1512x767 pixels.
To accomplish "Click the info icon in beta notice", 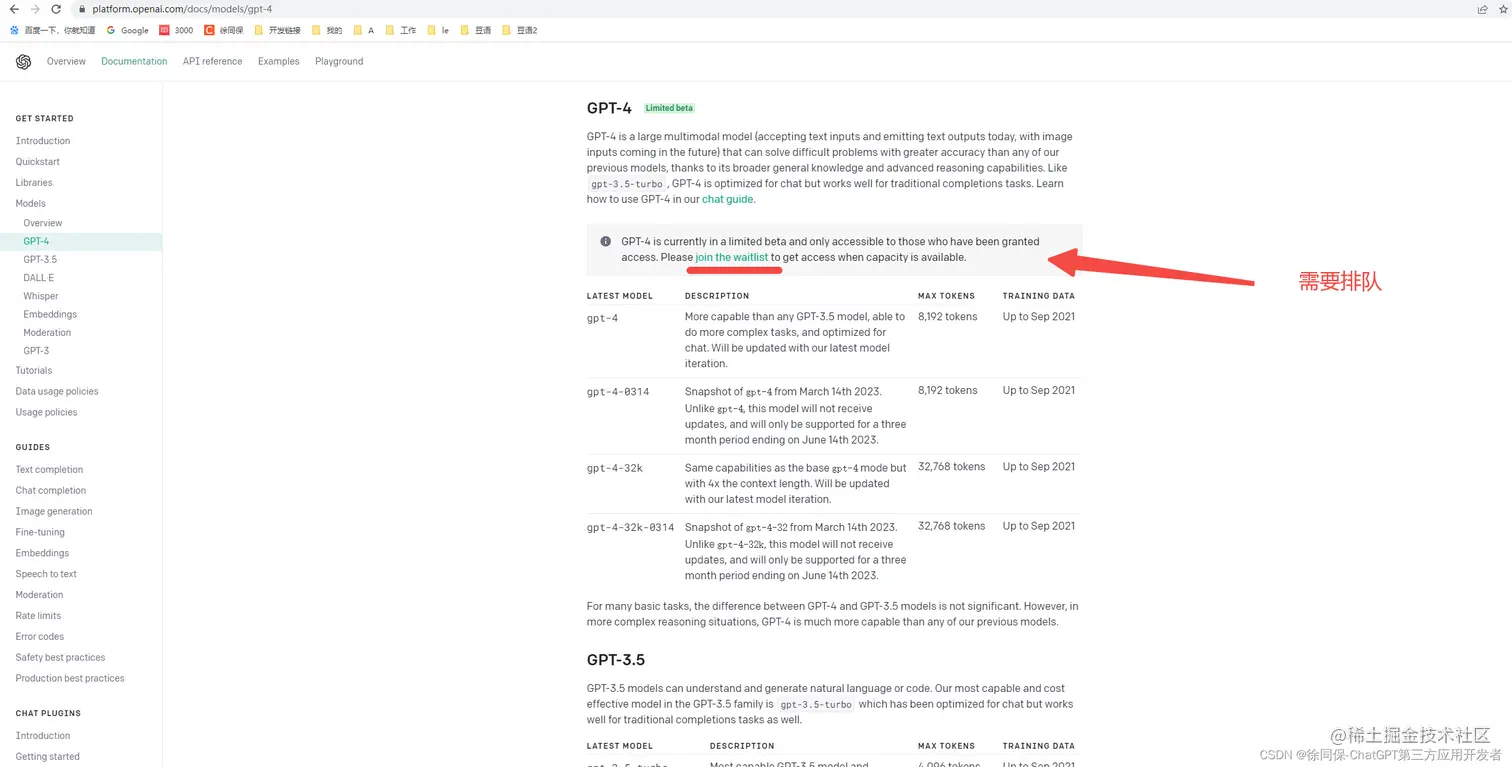I will 605,241.
